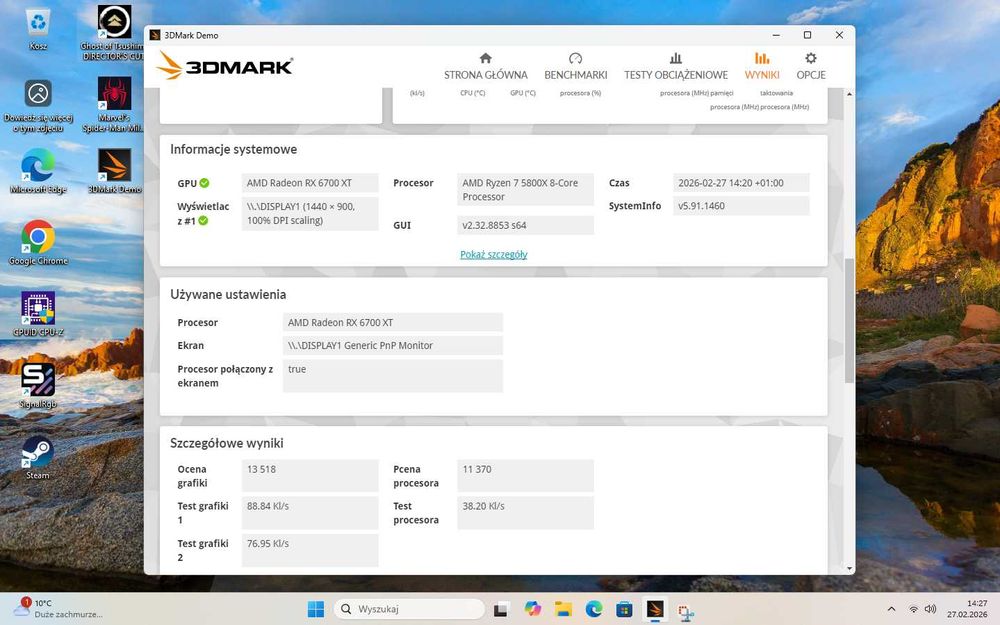Select the true value for Procesor połączony
The width and height of the screenshot is (1000, 625).
coord(393,376)
